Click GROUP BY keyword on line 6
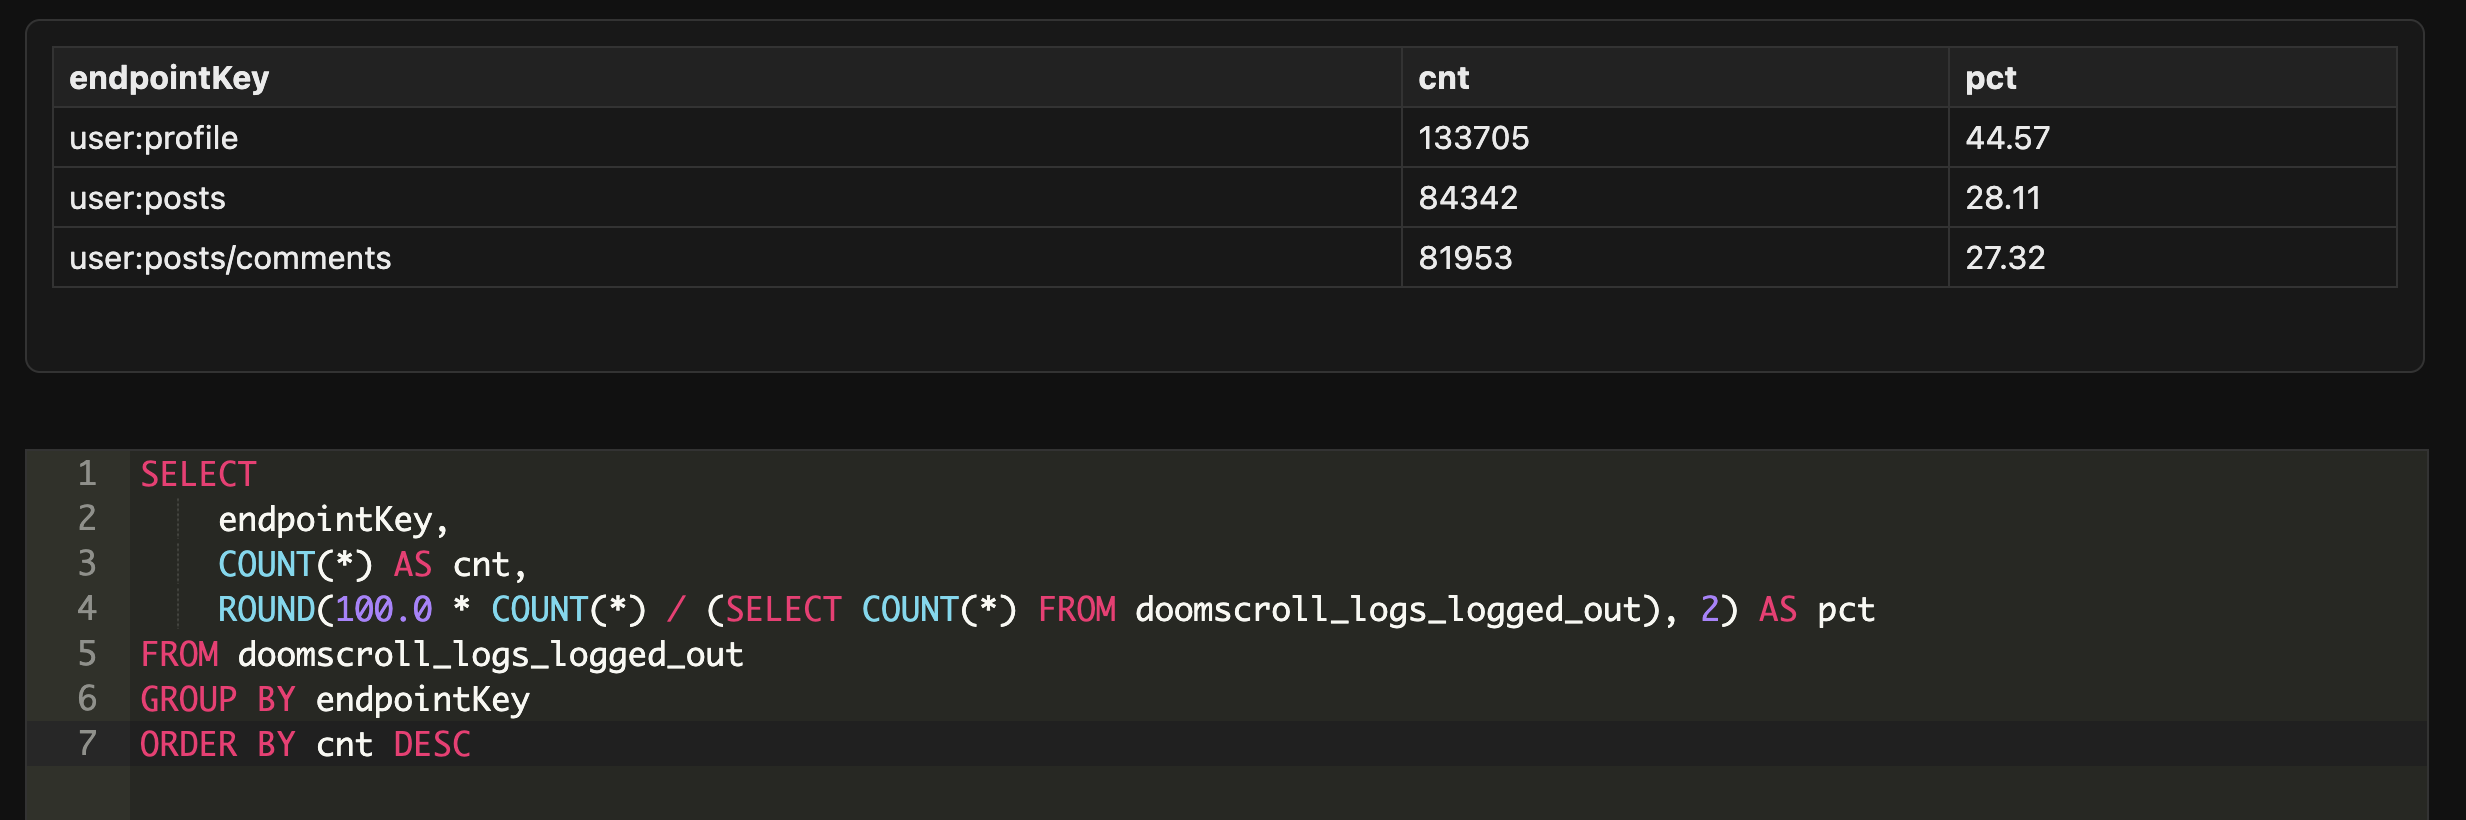 [x=218, y=699]
